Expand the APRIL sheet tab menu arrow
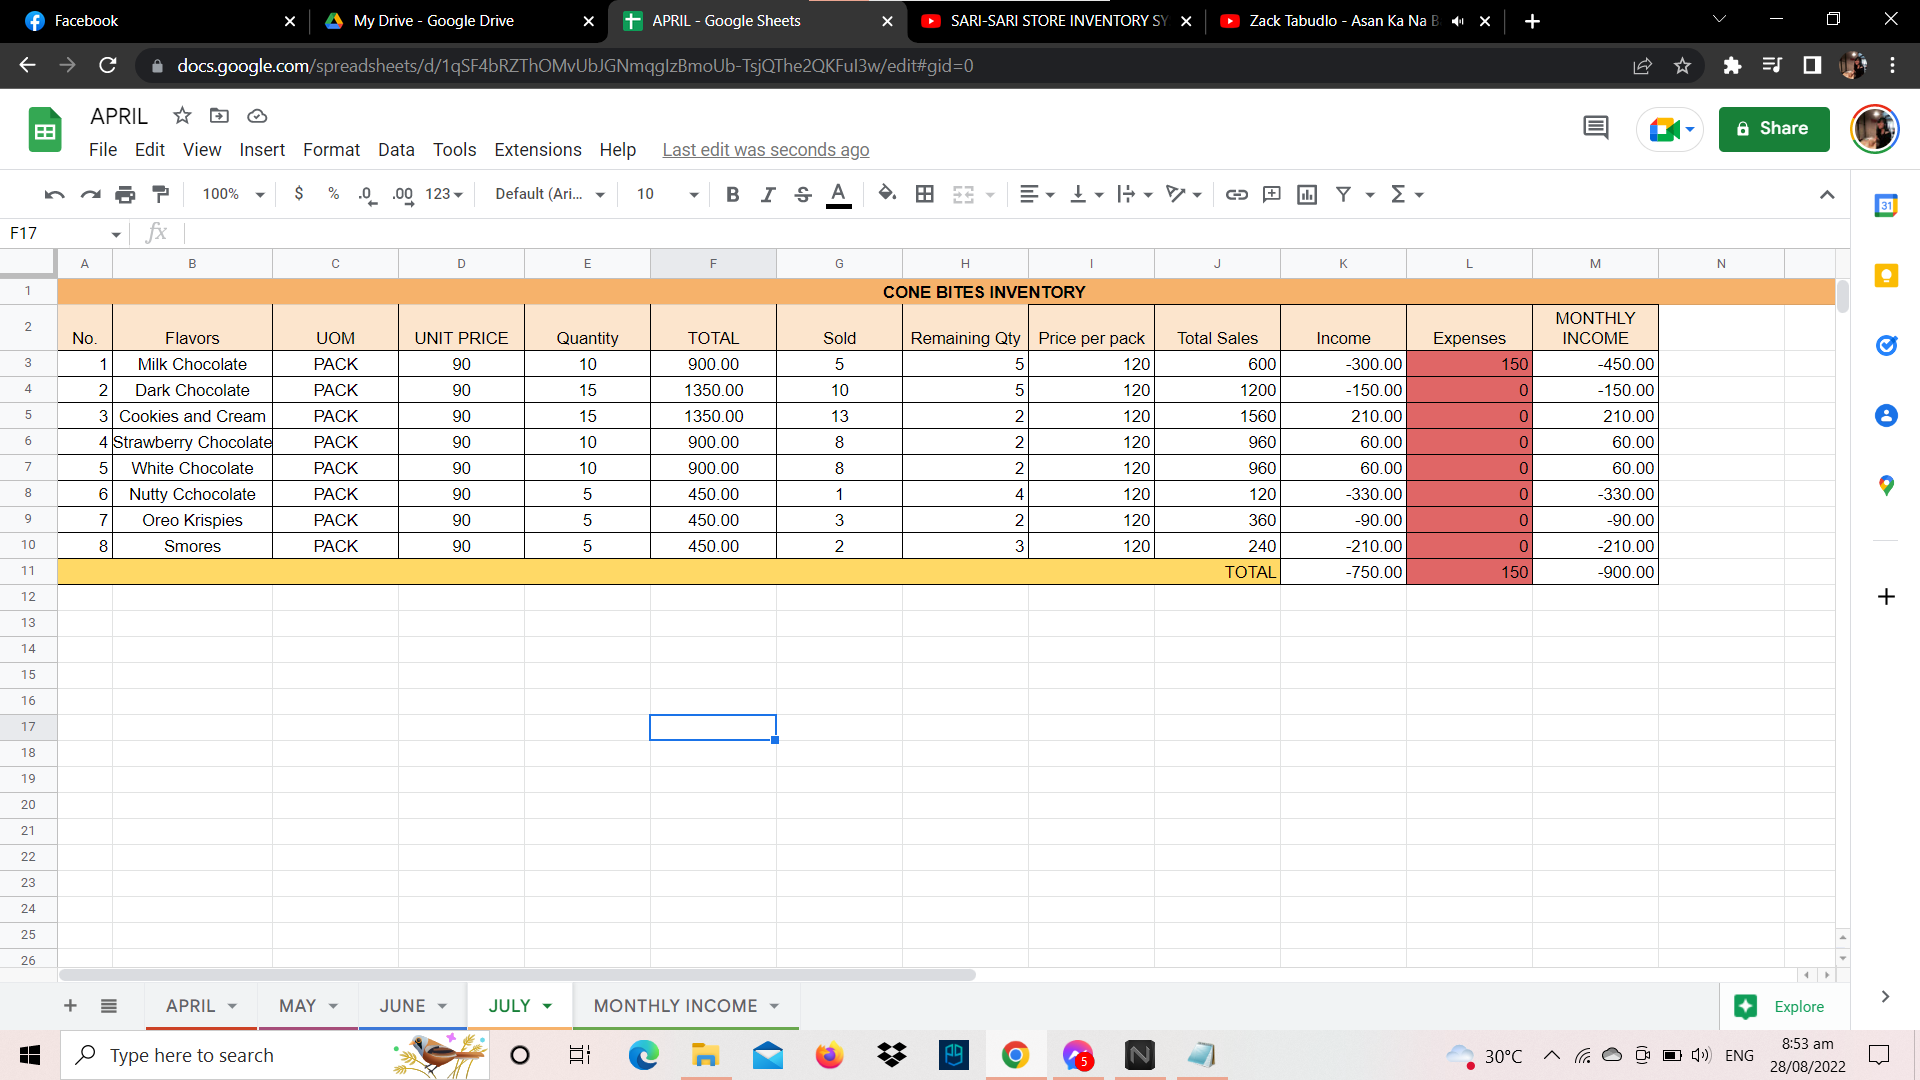Image resolution: width=1920 pixels, height=1080 pixels. coord(232,1006)
